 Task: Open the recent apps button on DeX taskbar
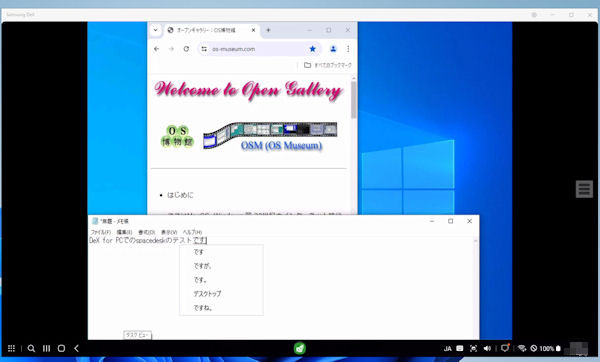click(47, 348)
